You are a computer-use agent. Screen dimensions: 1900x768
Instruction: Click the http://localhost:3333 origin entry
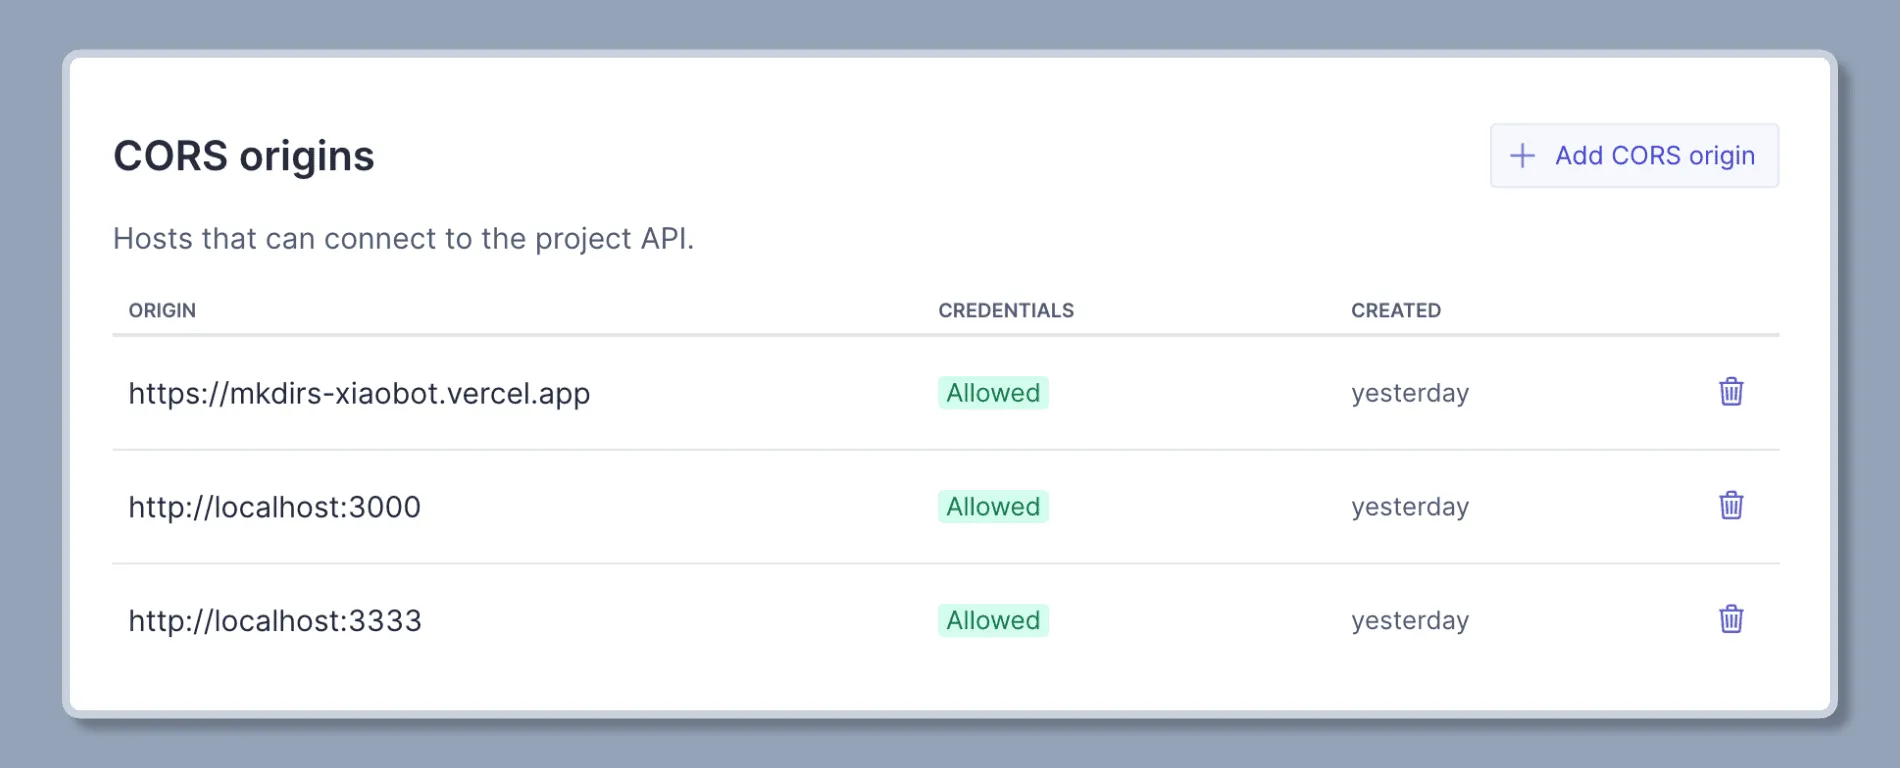pos(275,621)
